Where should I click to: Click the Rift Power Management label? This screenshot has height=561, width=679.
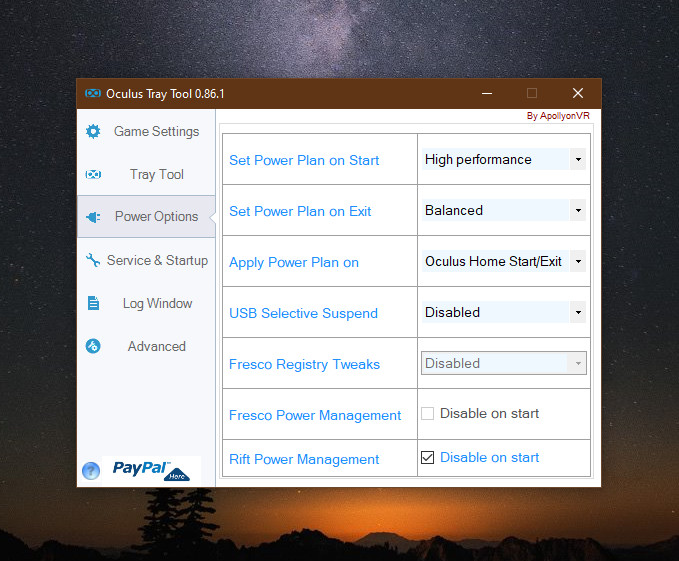tap(304, 459)
